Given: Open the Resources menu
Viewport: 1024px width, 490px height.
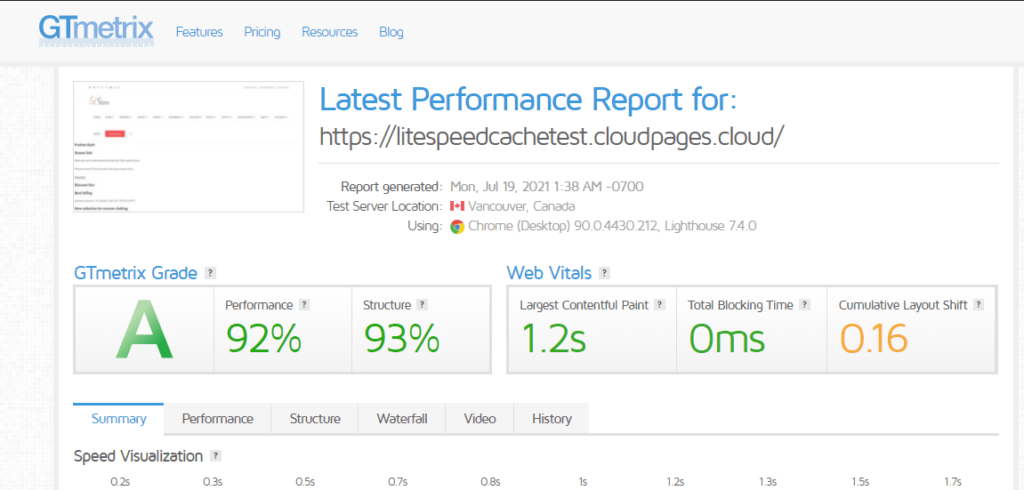Looking at the screenshot, I should click(330, 32).
